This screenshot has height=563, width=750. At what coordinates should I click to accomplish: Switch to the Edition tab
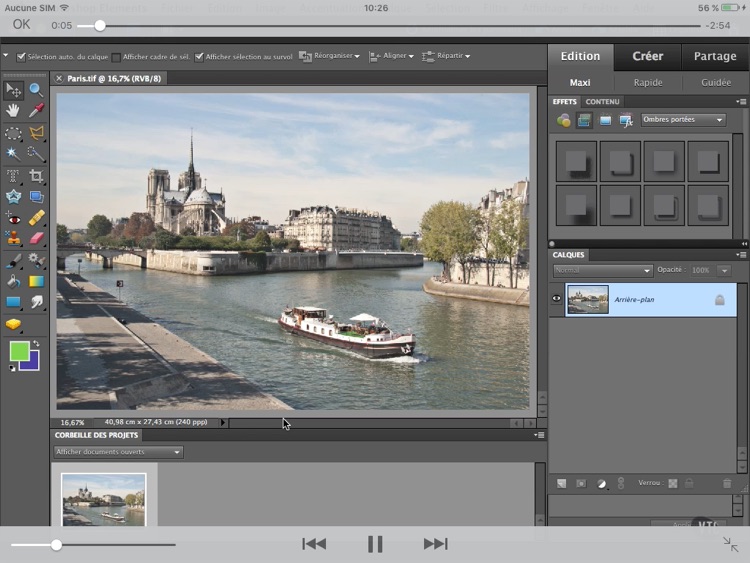(580, 56)
